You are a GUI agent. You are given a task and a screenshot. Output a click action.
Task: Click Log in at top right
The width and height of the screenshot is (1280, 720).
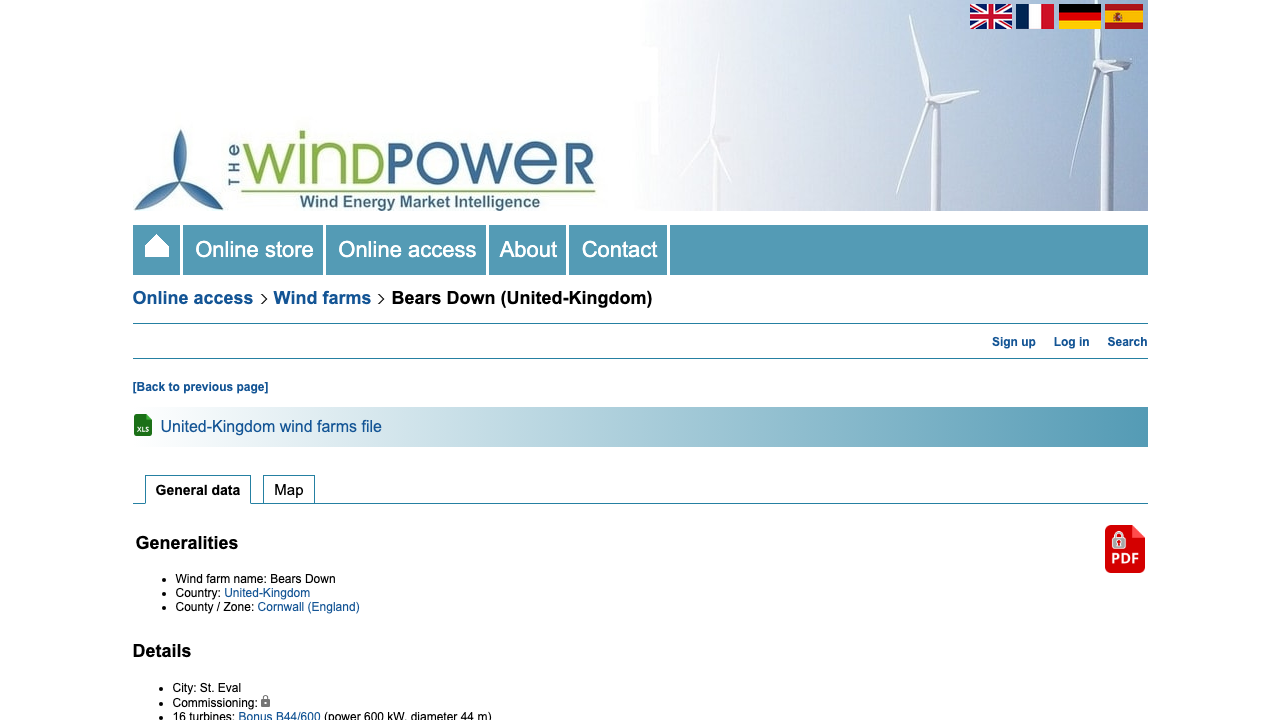1071,341
